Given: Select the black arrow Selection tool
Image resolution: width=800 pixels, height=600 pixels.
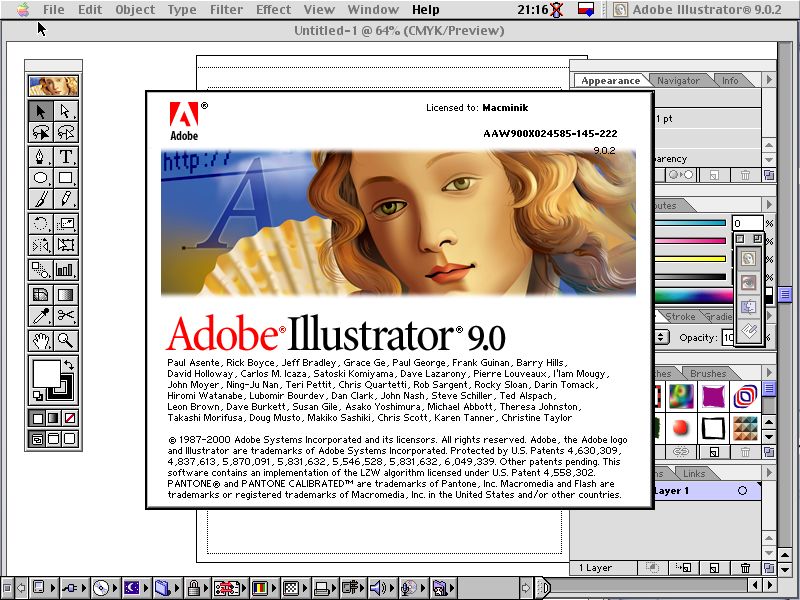Looking at the screenshot, I should pos(41,111).
